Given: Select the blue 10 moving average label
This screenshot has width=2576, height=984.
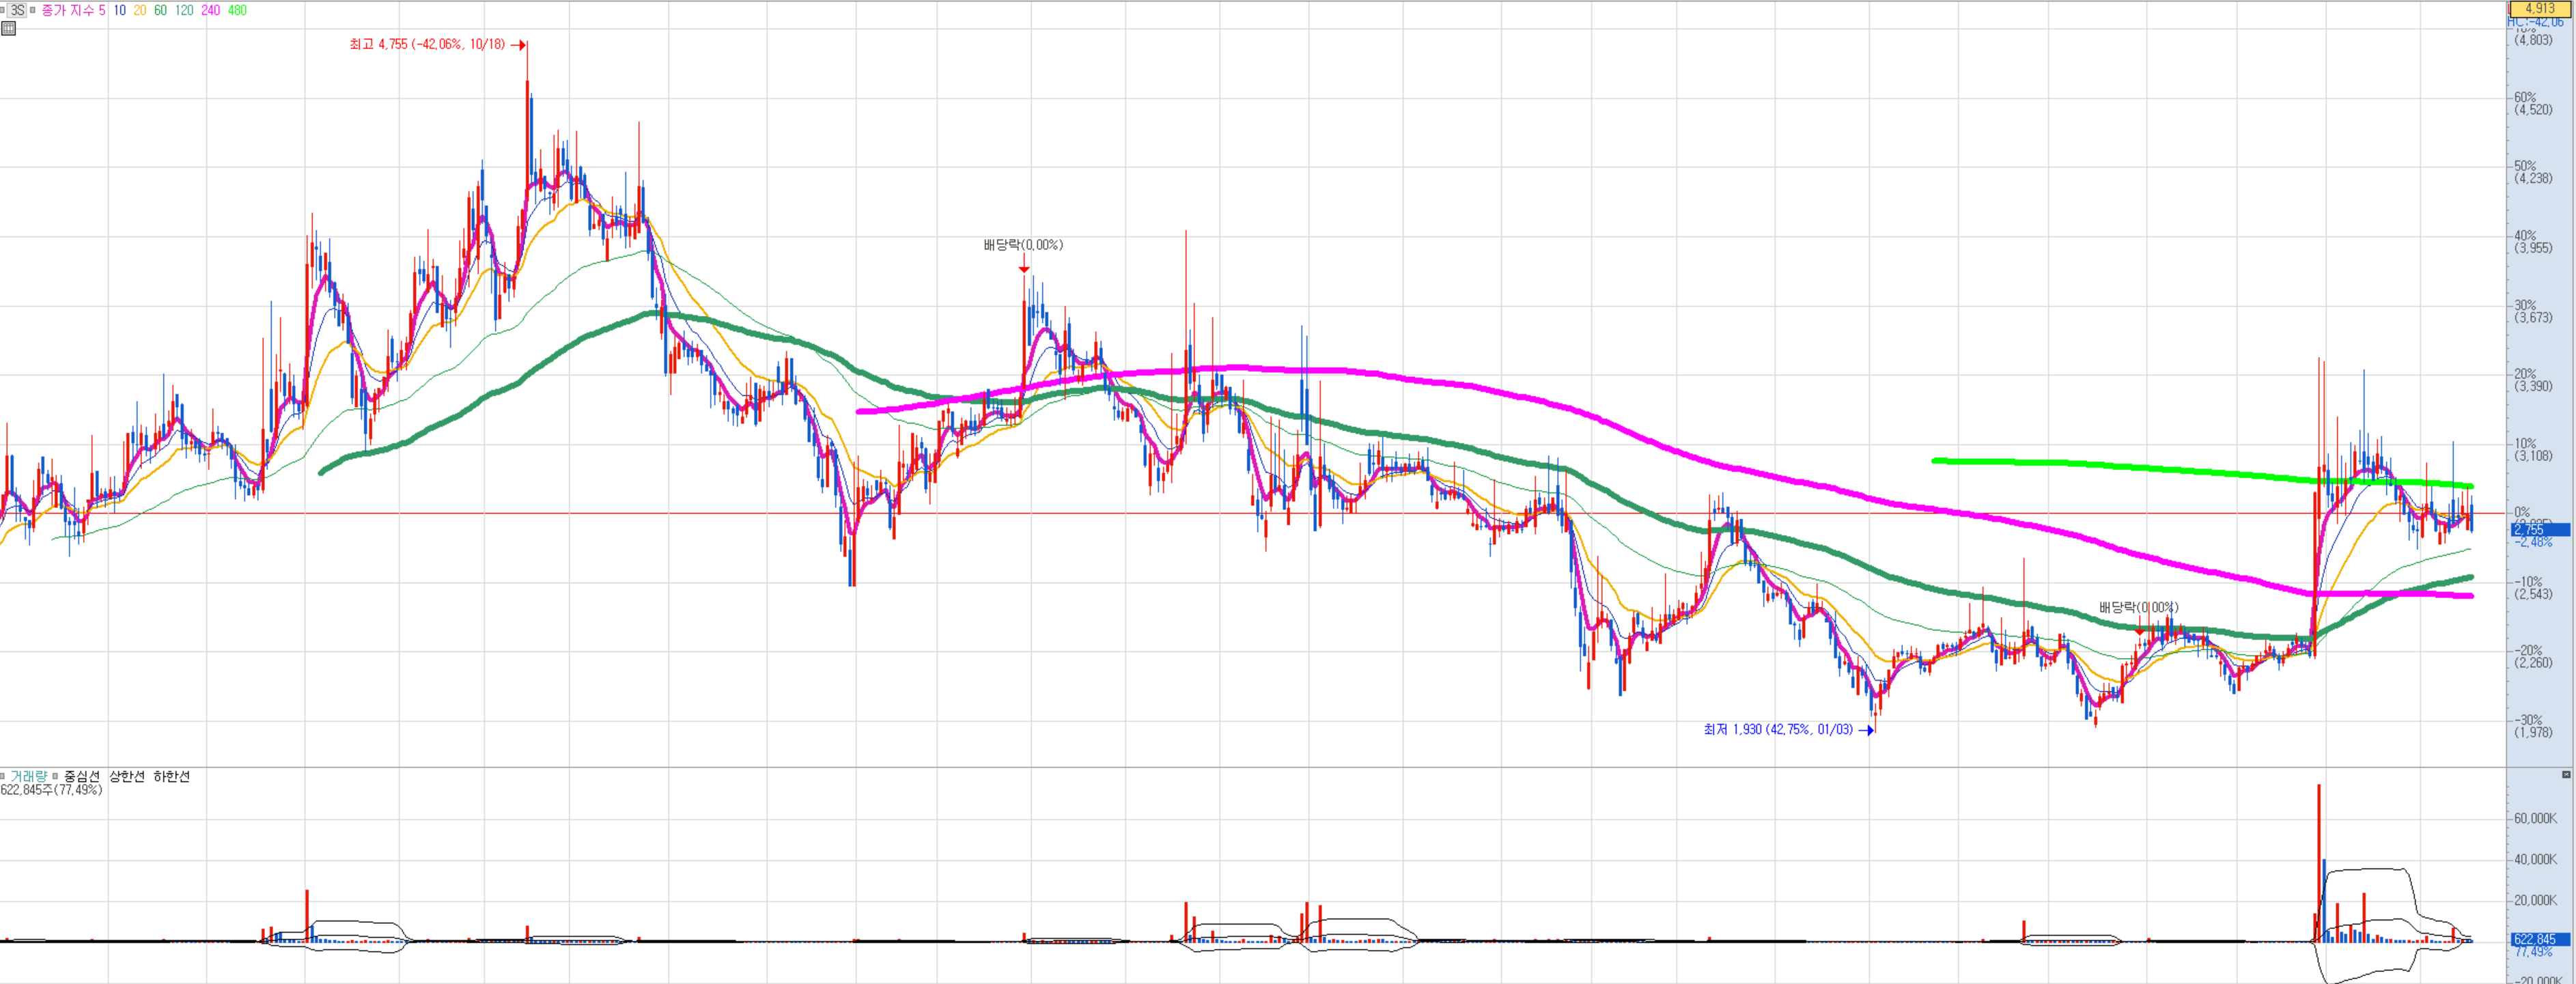Looking at the screenshot, I should tap(119, 10).
